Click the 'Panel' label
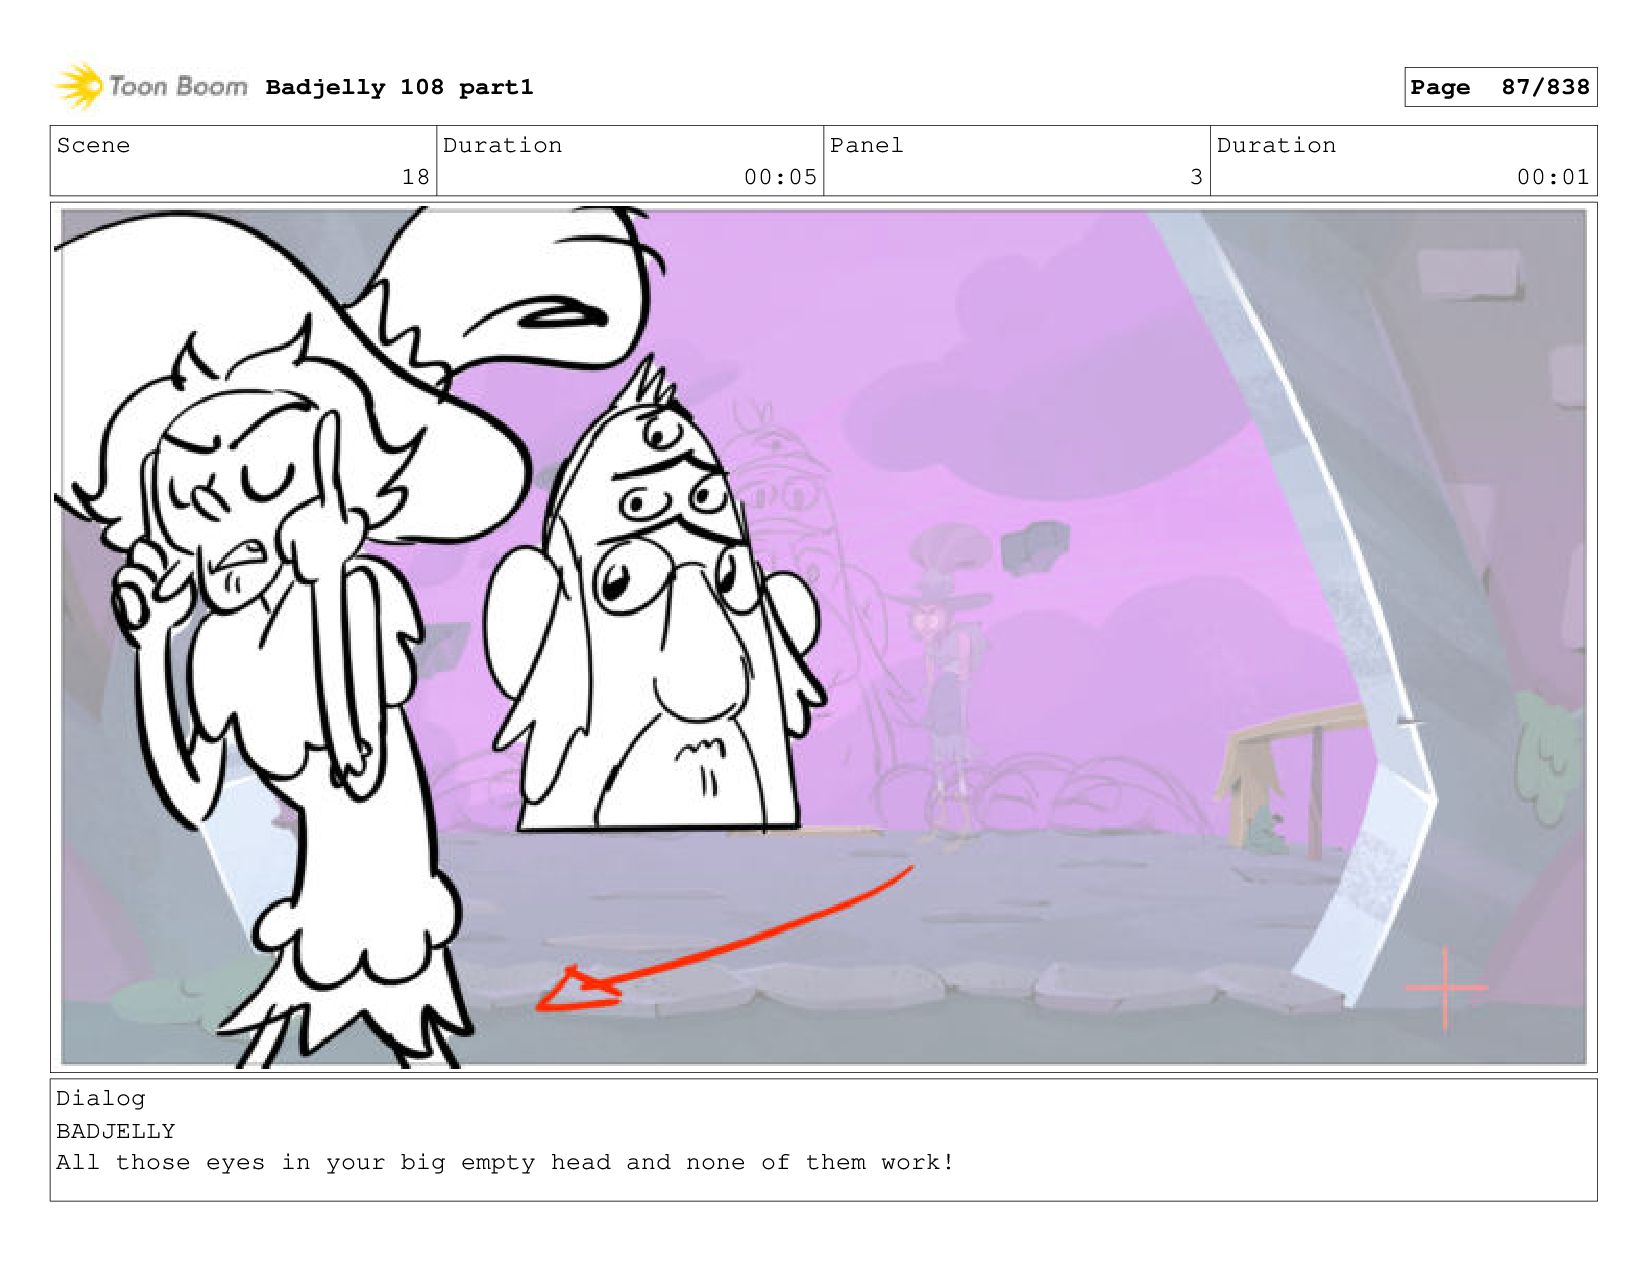The image size is (1648, 1276). click(866, 145)
